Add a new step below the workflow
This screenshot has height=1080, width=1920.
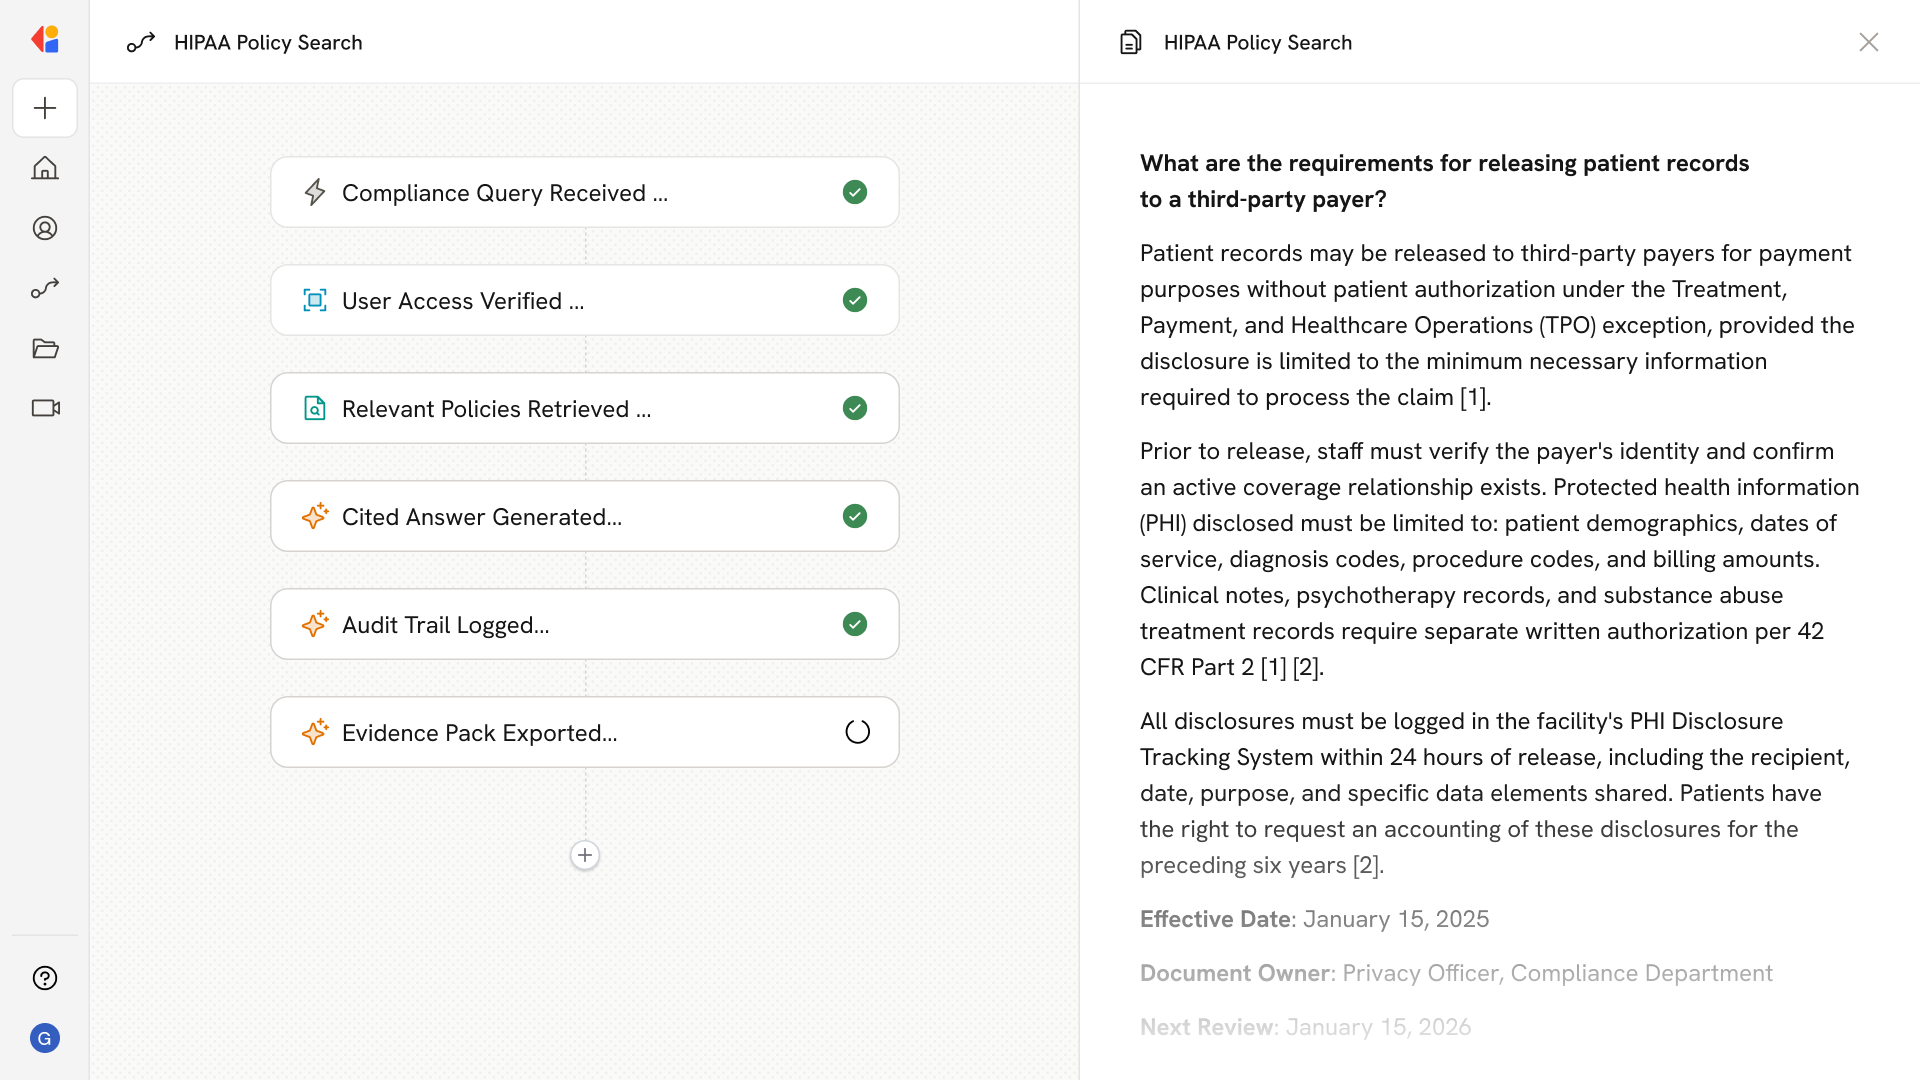585,855
